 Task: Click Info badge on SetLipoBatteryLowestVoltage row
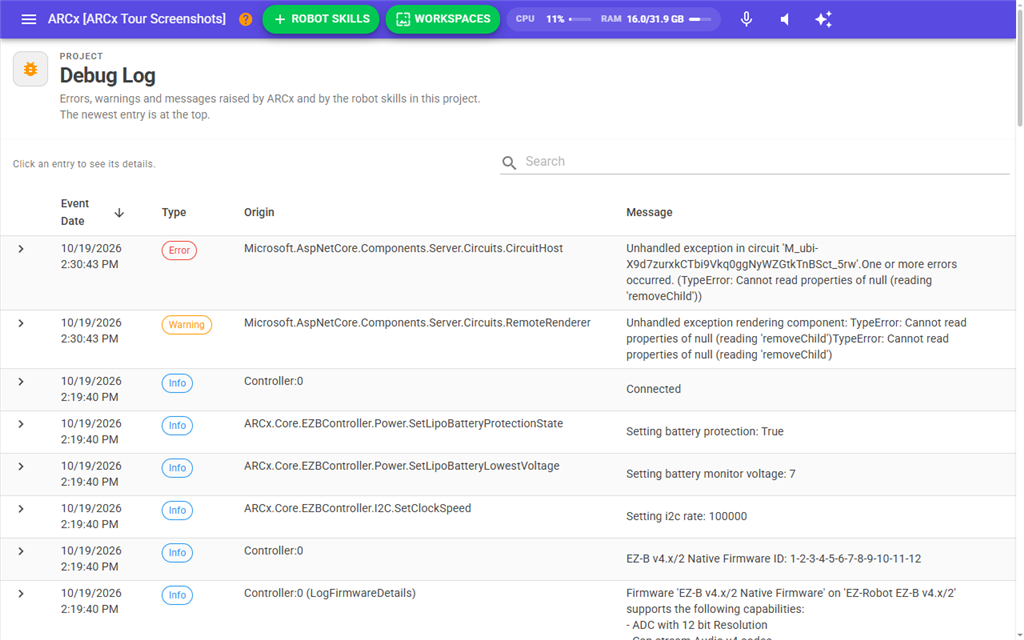(x=177, y=468)
